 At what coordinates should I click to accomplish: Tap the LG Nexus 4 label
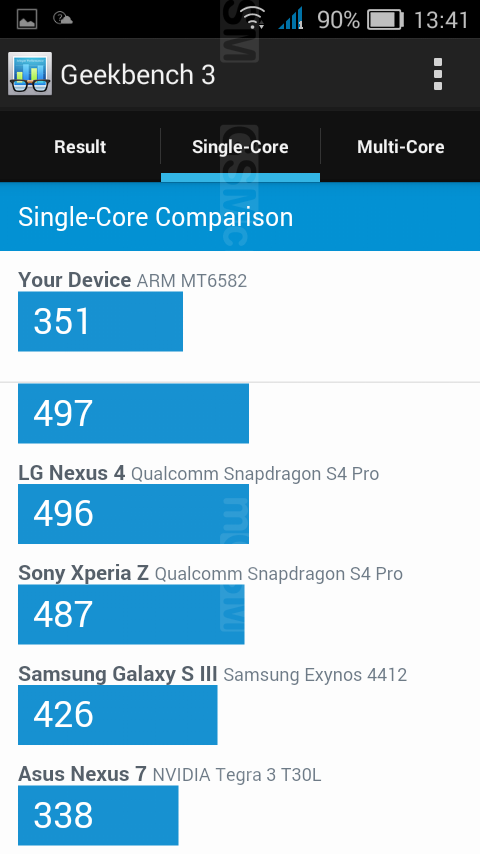click(x=71, y=473)
